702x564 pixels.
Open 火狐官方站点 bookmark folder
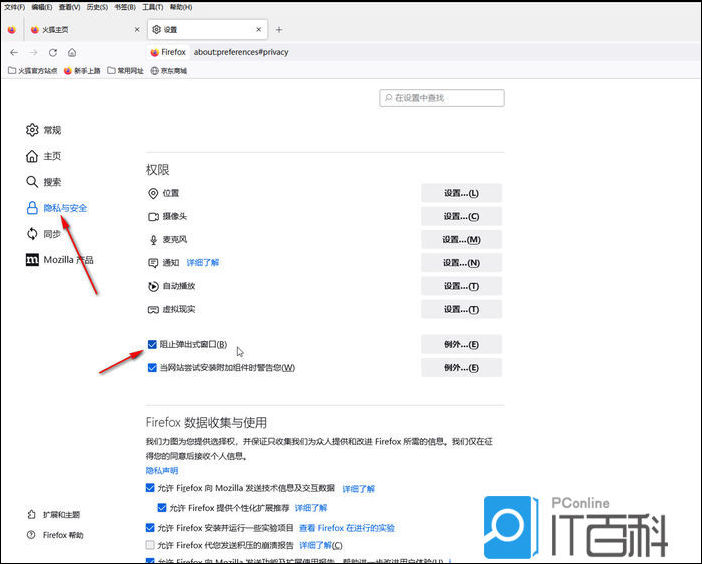coord(33,71)
